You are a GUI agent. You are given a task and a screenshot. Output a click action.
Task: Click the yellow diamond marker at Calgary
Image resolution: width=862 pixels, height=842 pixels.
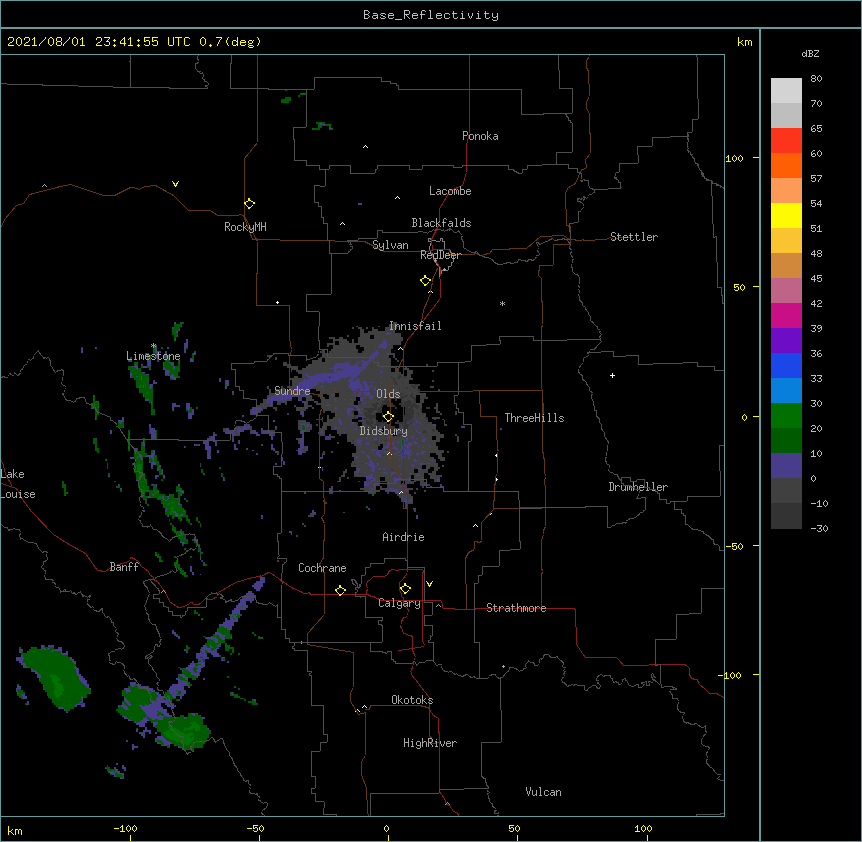[x=405, y=589]
